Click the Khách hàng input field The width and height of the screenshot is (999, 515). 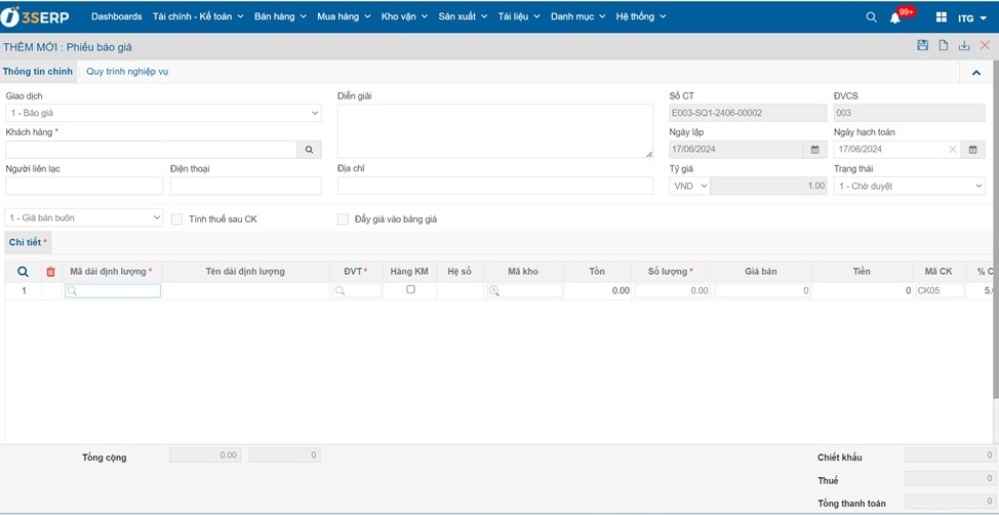[x=151, y=150]
